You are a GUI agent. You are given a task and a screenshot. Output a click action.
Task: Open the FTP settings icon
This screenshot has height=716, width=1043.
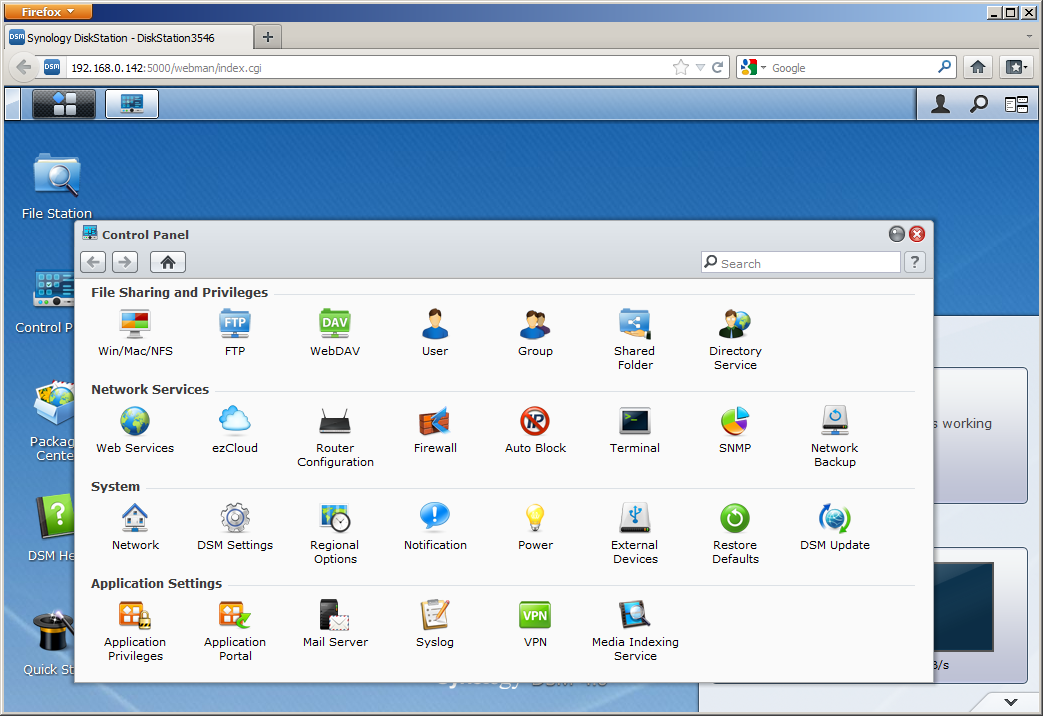click(x=235, y=333)
